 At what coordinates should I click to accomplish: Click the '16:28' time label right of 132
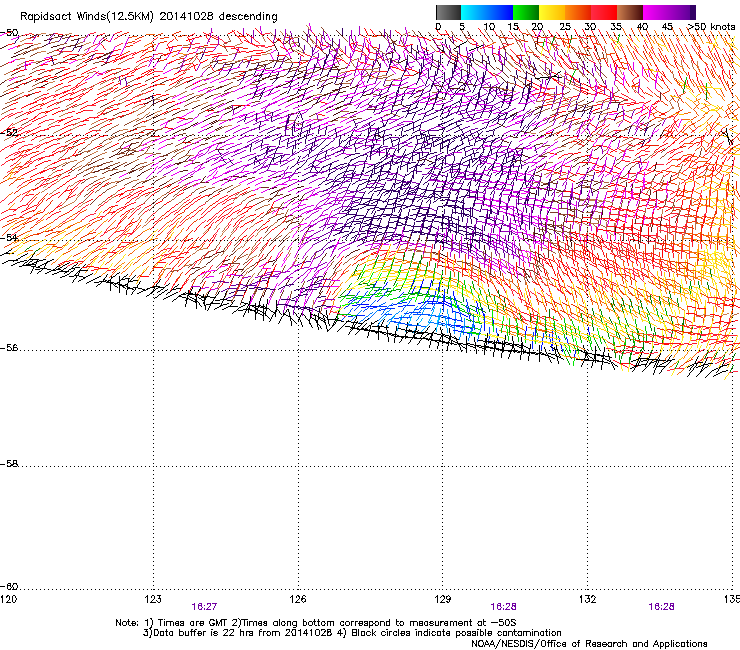click(662, 607)
